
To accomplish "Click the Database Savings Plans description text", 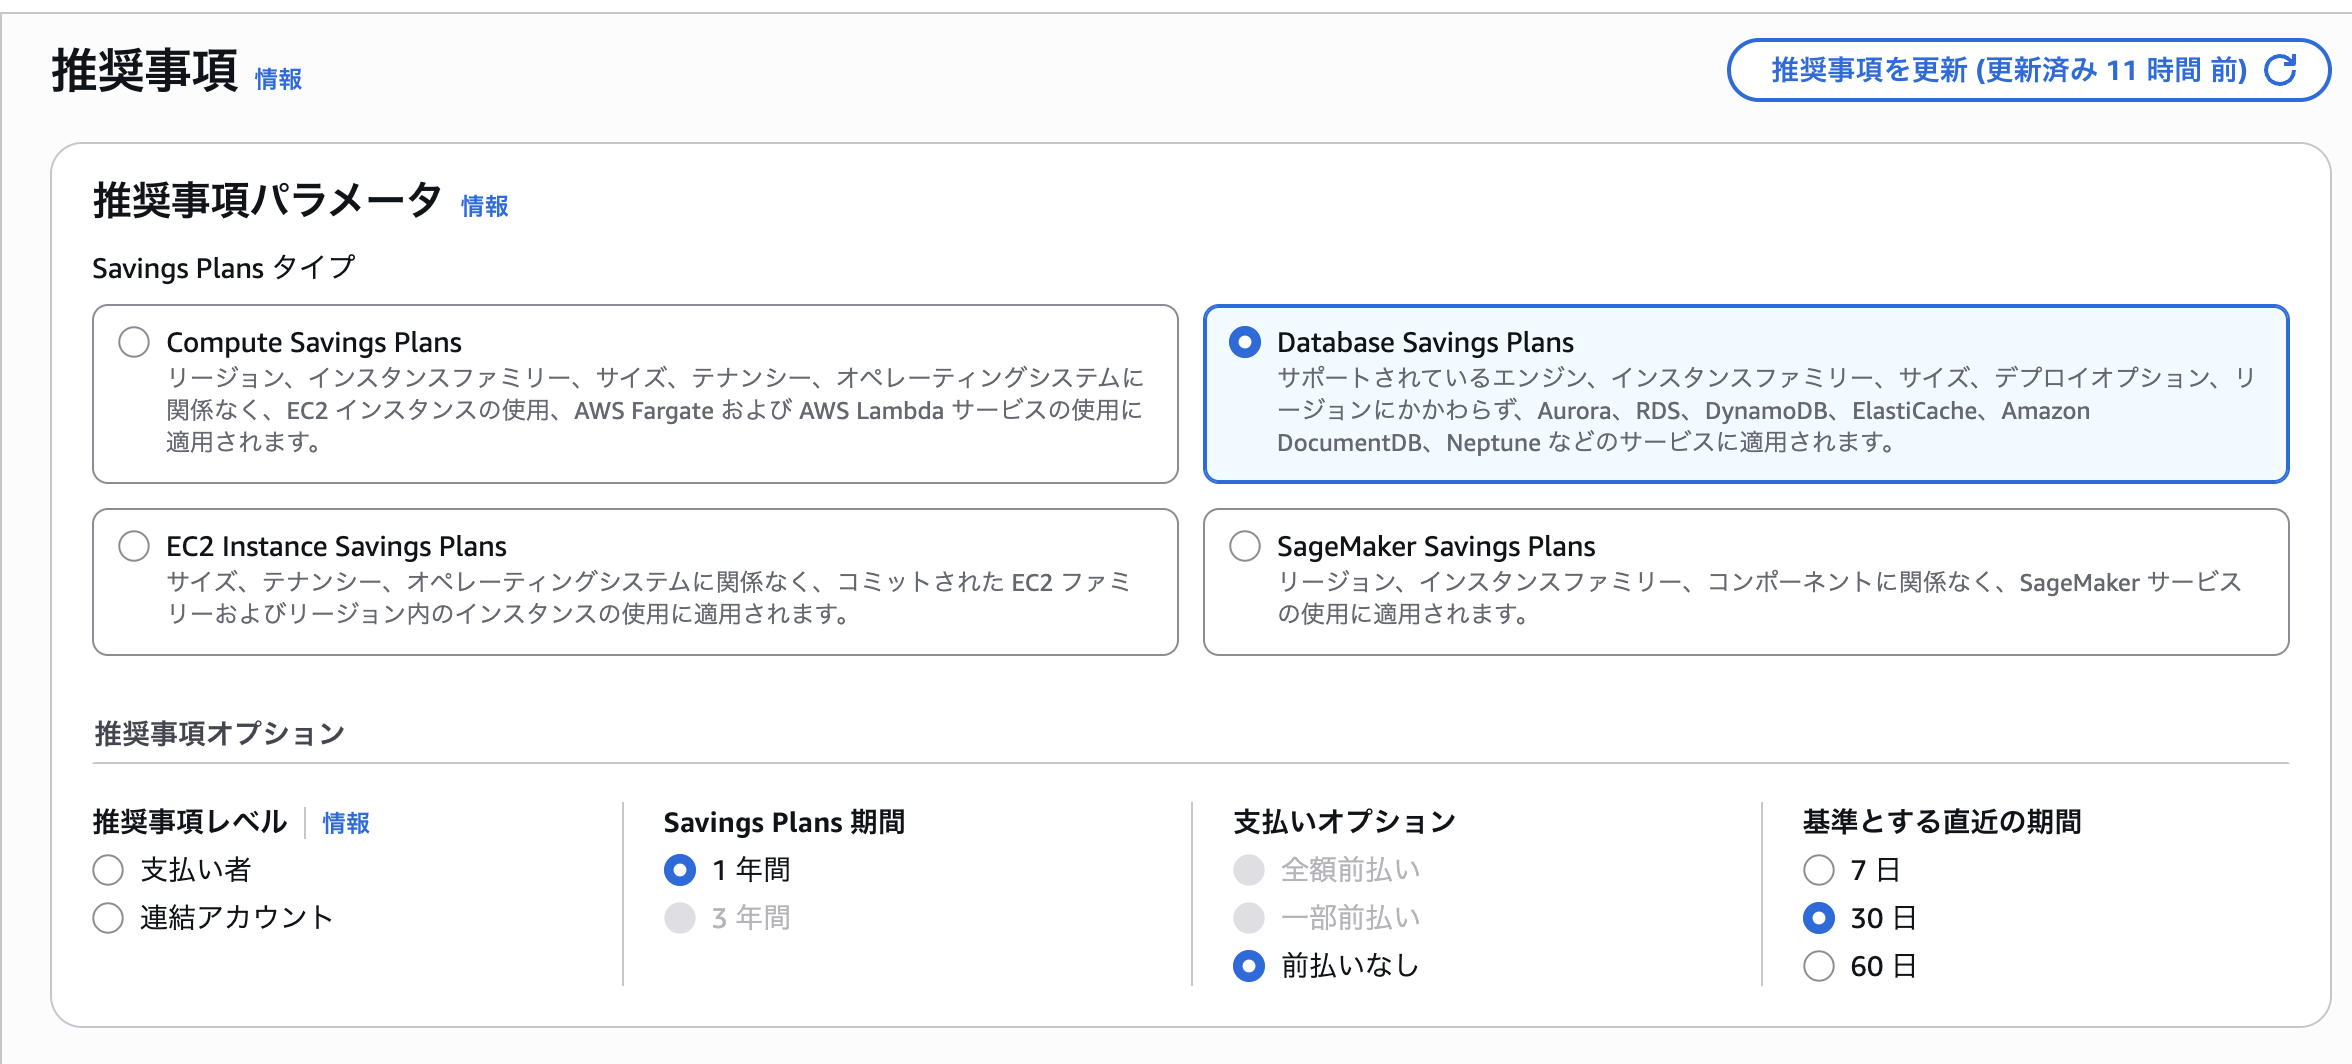I will pos(1767,410).
